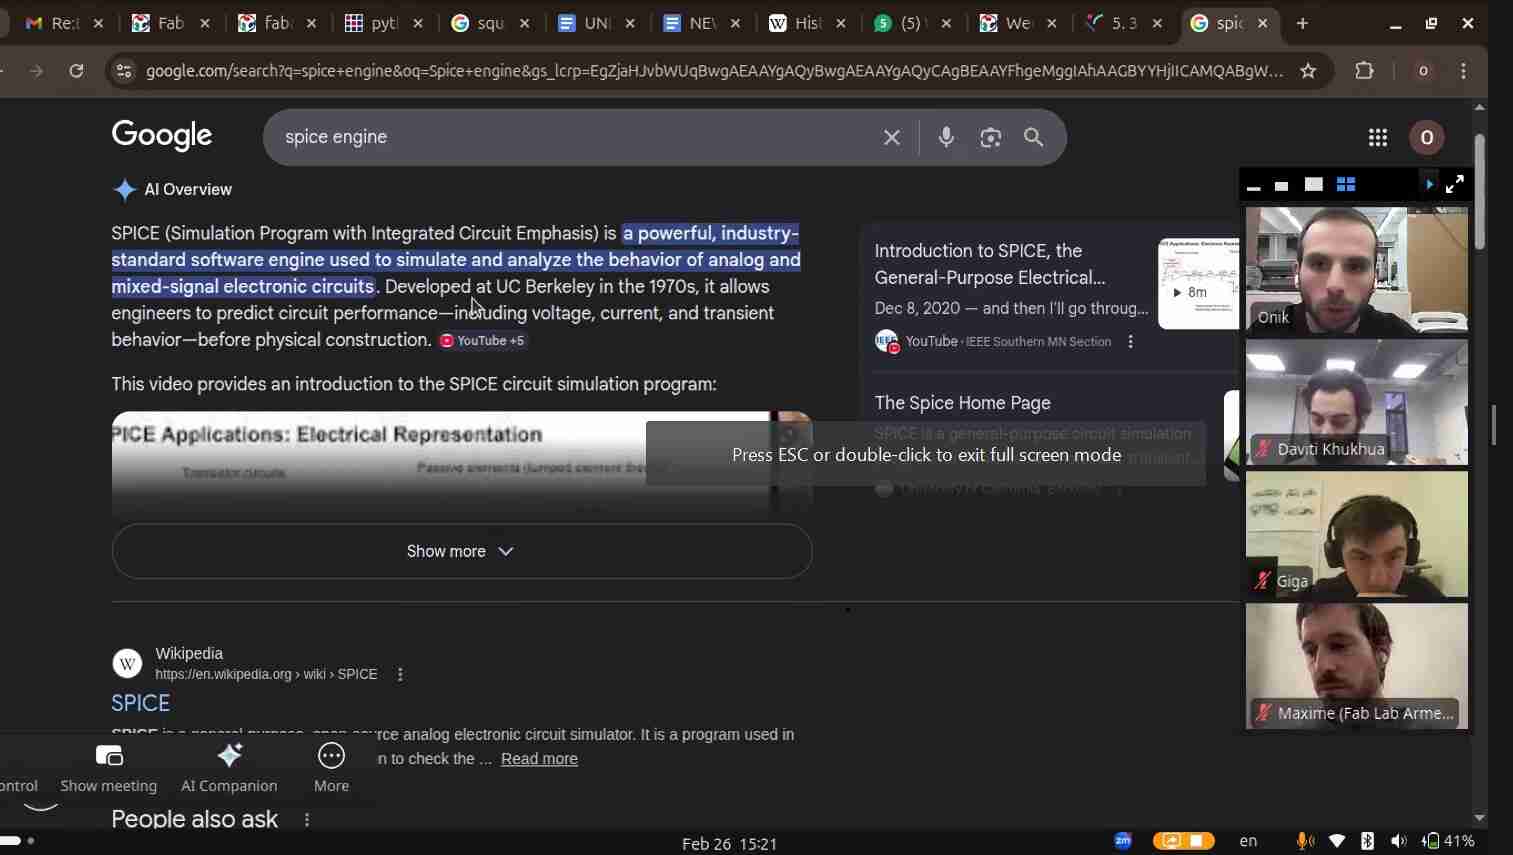
Task: Click the tray microphone indicator
Action: coord(1304,842)
